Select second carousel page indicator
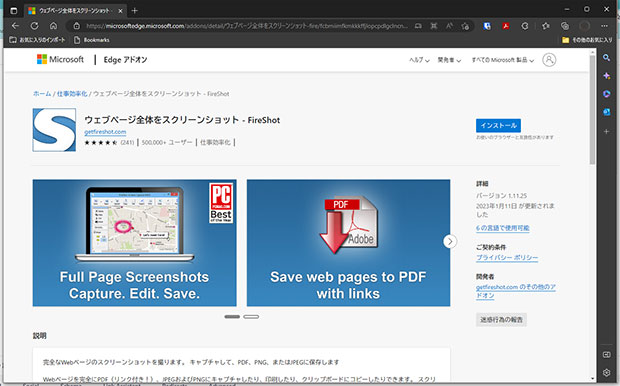 (251, 317)
